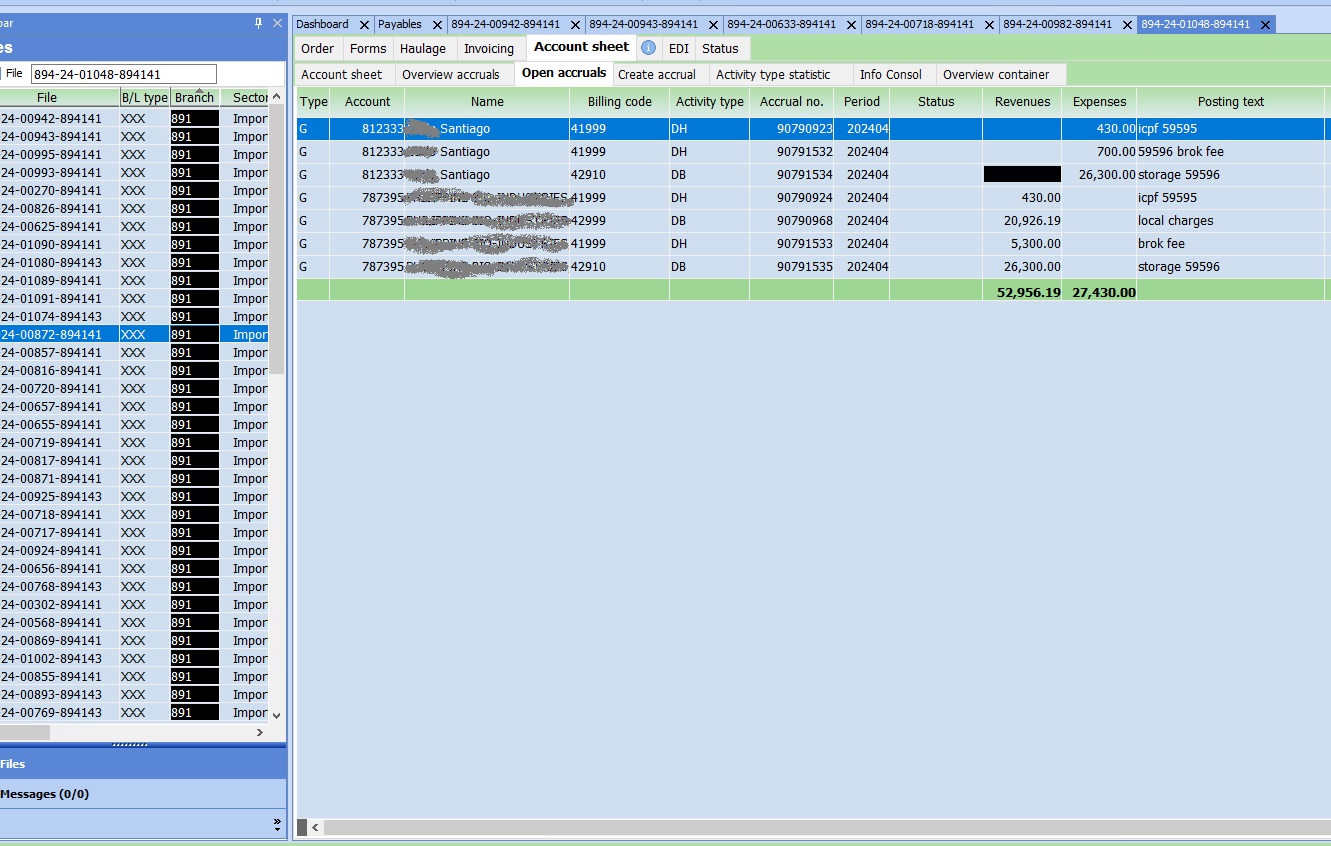Sort accruals by the Billing code column header
The height and width of the screenshot is (846, 1331).
point(619,101)
